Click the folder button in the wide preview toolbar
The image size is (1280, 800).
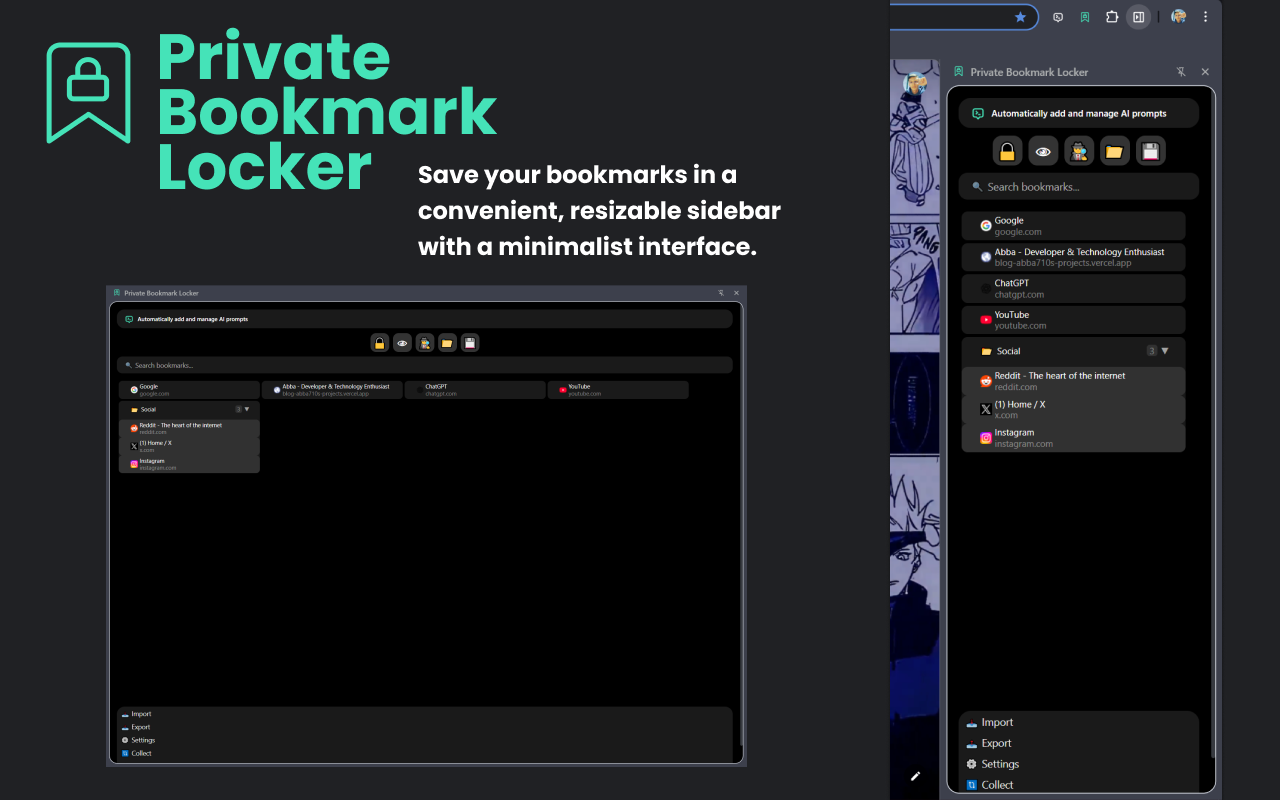tap(447, 343)
